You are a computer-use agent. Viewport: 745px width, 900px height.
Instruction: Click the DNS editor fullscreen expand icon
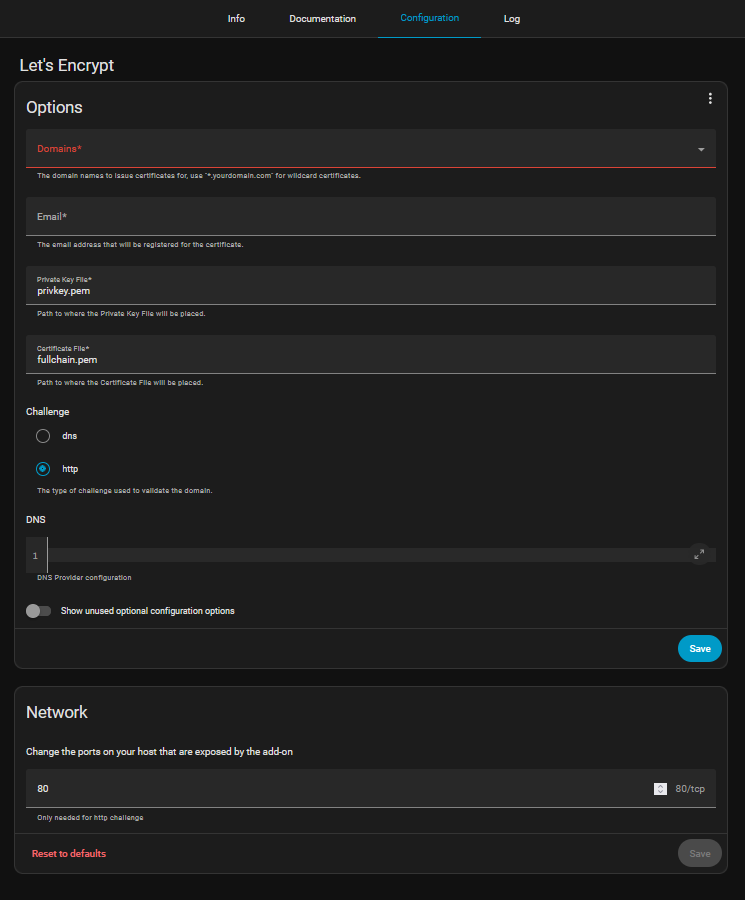click(x=699, y=554)
